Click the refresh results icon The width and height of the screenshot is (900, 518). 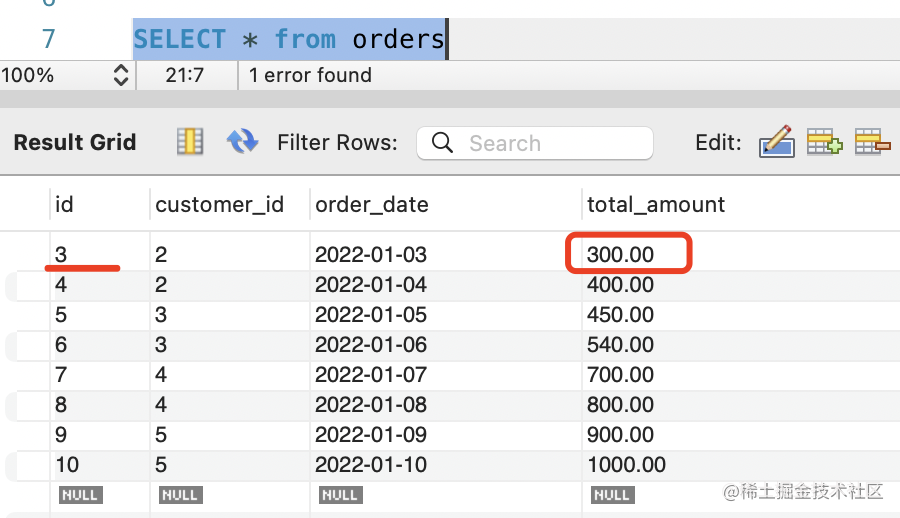point(243,142)
